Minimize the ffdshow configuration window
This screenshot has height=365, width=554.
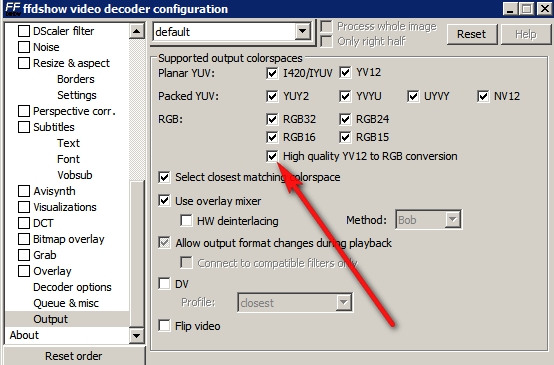pos(510,9)
